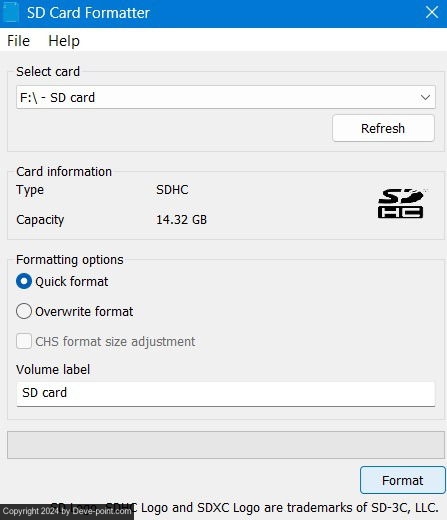447x520 pixels.
Task: Click the Quick format label text
Action: [x=72, y=282]
